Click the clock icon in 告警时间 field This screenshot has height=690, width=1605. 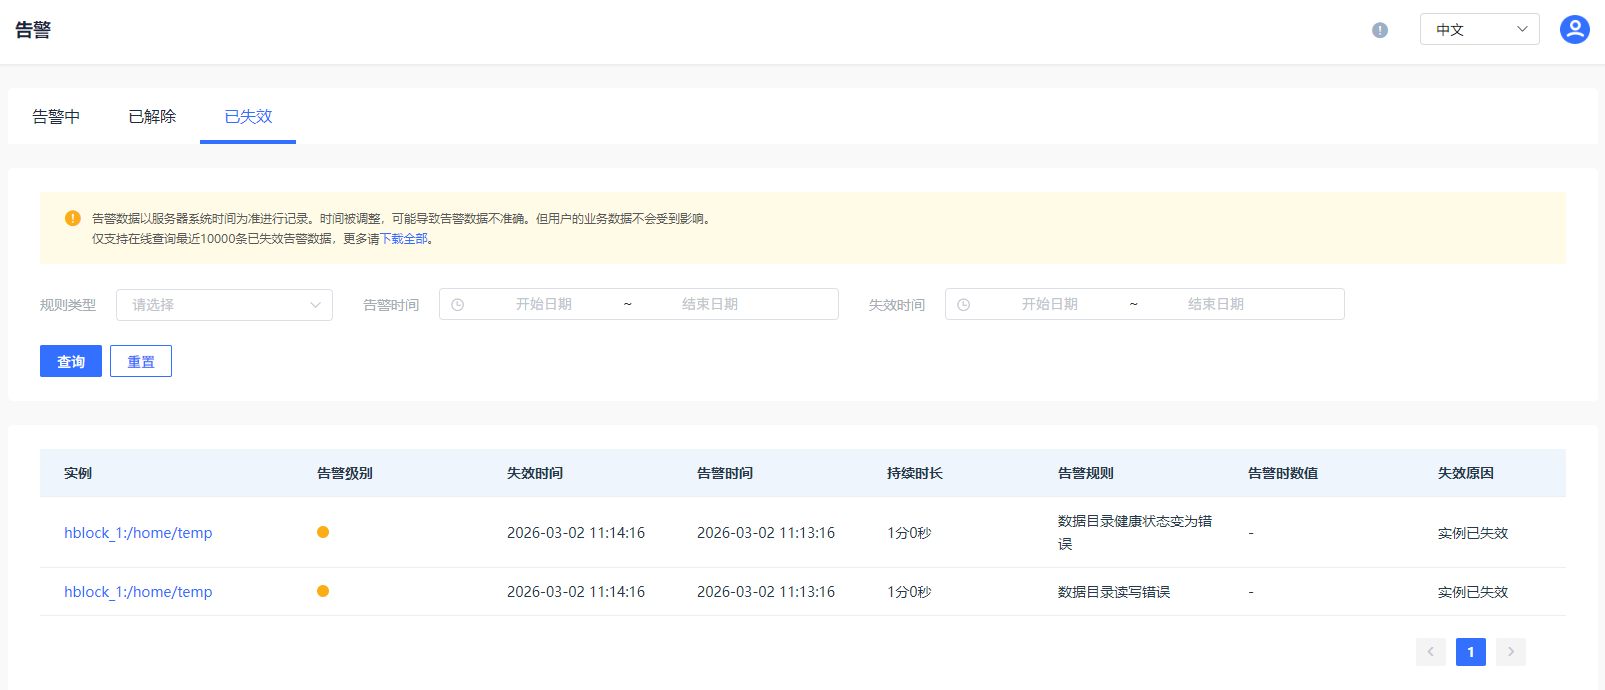pyautogui.click(x=458, y=305)
